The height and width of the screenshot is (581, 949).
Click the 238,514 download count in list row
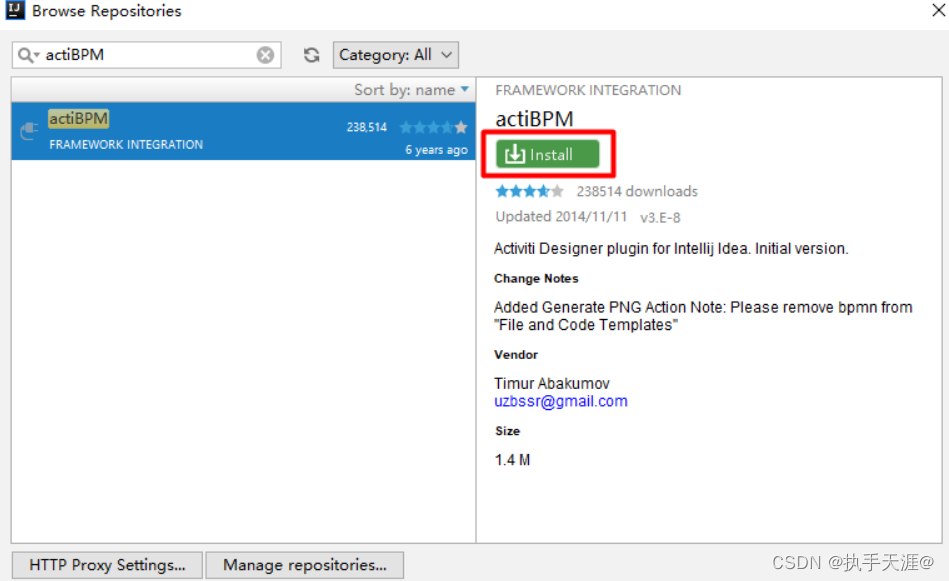(367, 127)
